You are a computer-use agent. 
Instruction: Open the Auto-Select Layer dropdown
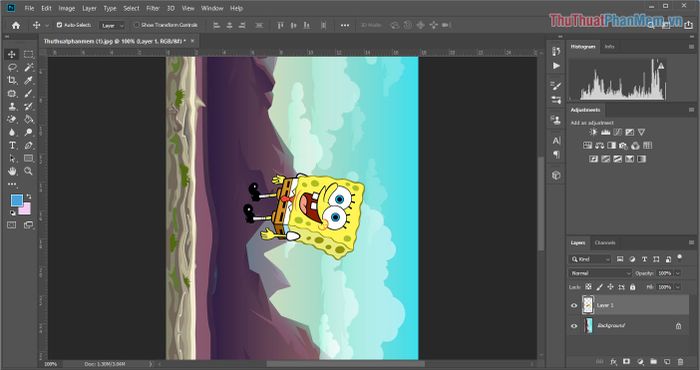coord(112,25)
